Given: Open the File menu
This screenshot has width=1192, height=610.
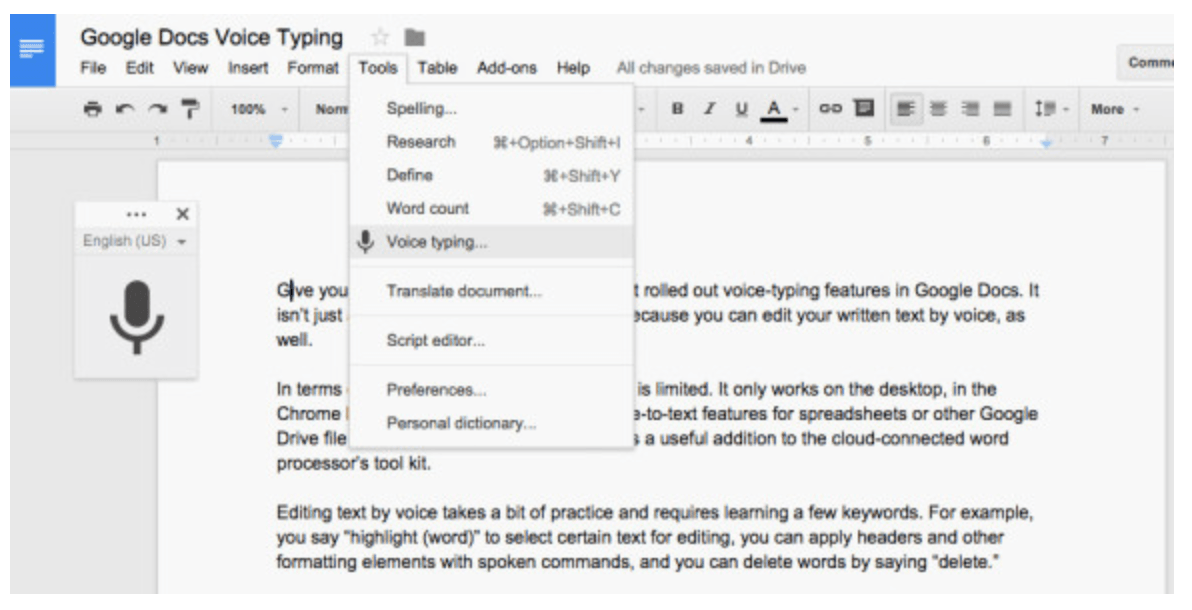Looking at the screenshot, I should 94,68.
